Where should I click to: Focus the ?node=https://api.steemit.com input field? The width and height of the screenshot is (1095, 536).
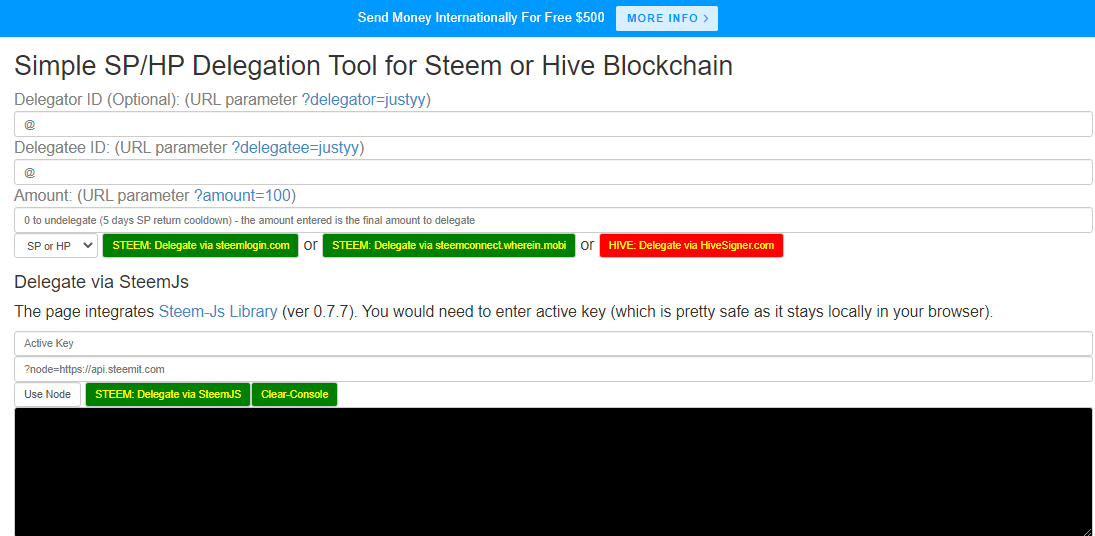point(553,369)
